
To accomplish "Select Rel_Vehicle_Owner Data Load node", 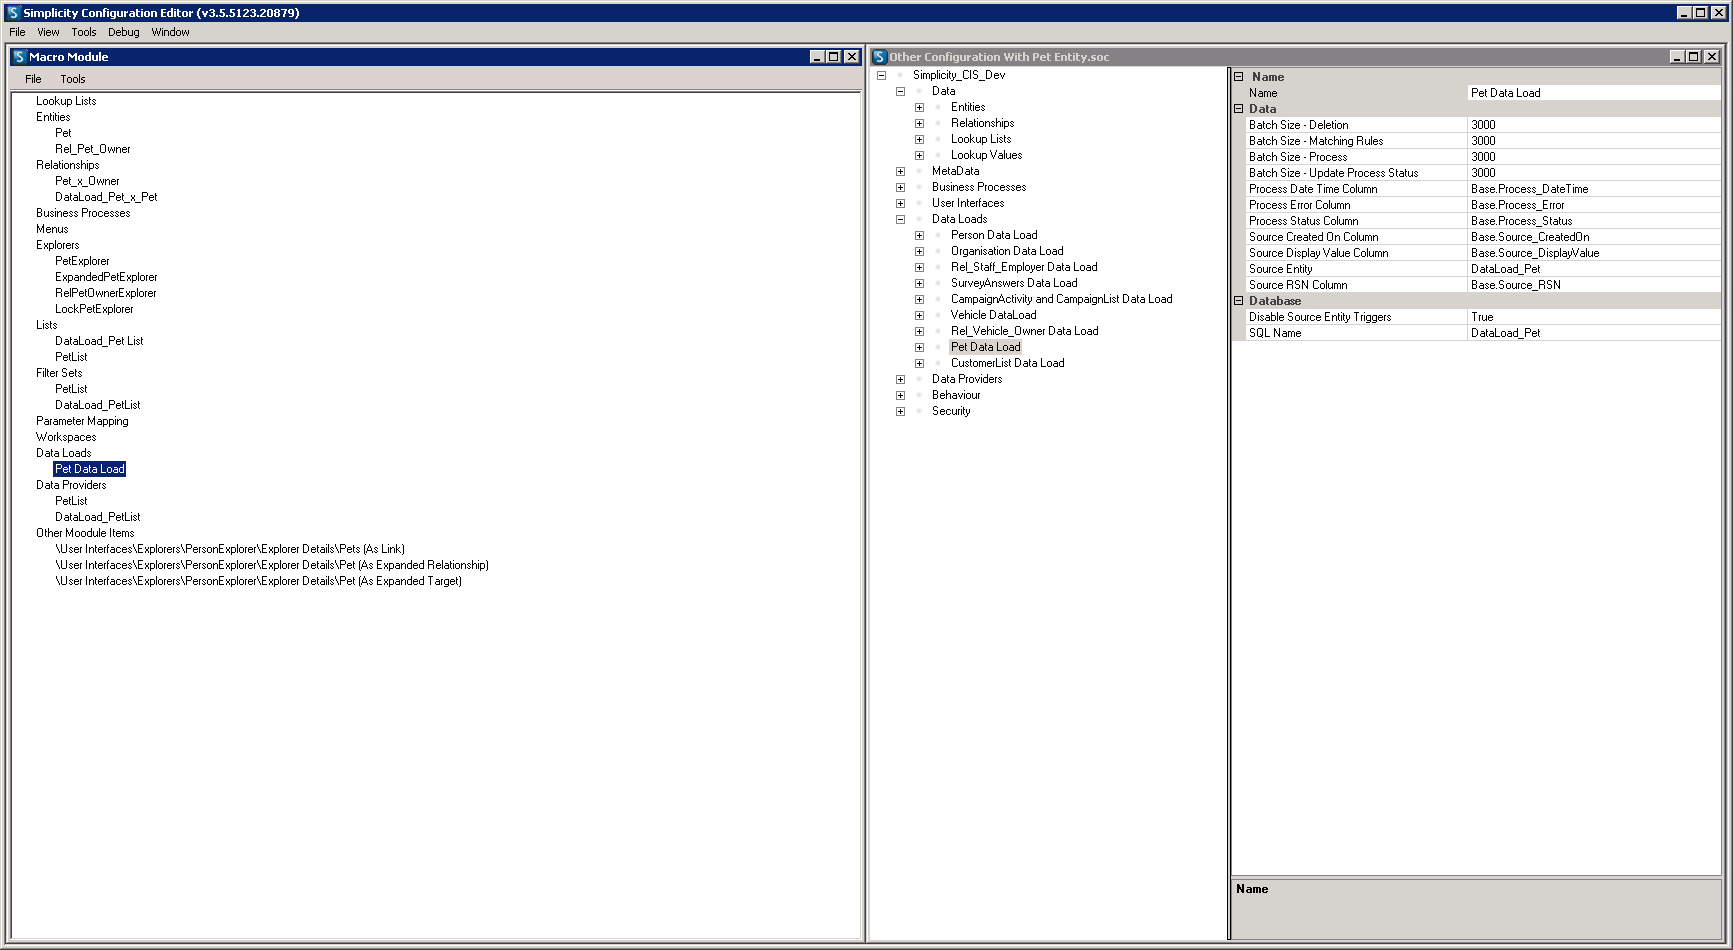I will [1024, 331].
